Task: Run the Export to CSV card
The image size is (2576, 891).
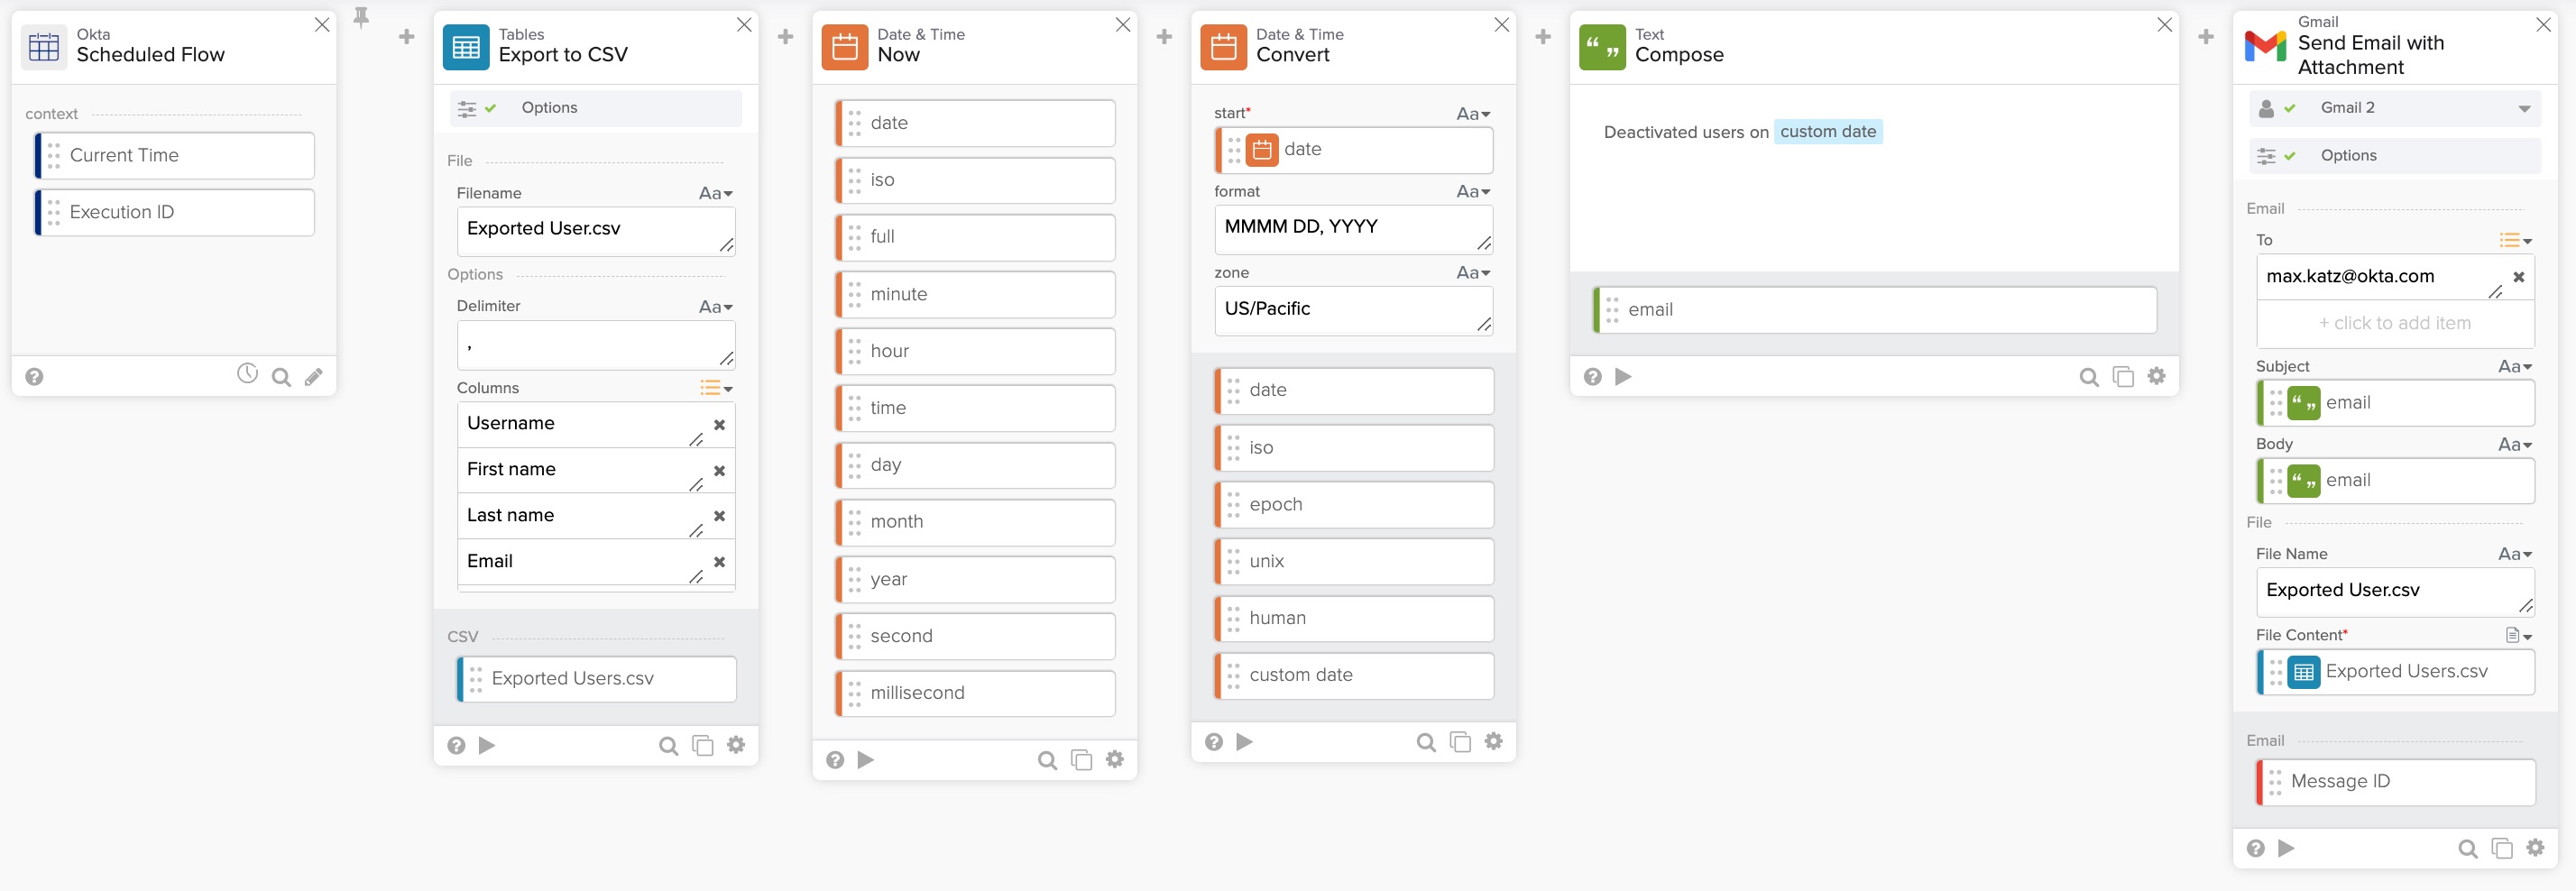Action: pos(487,745)
